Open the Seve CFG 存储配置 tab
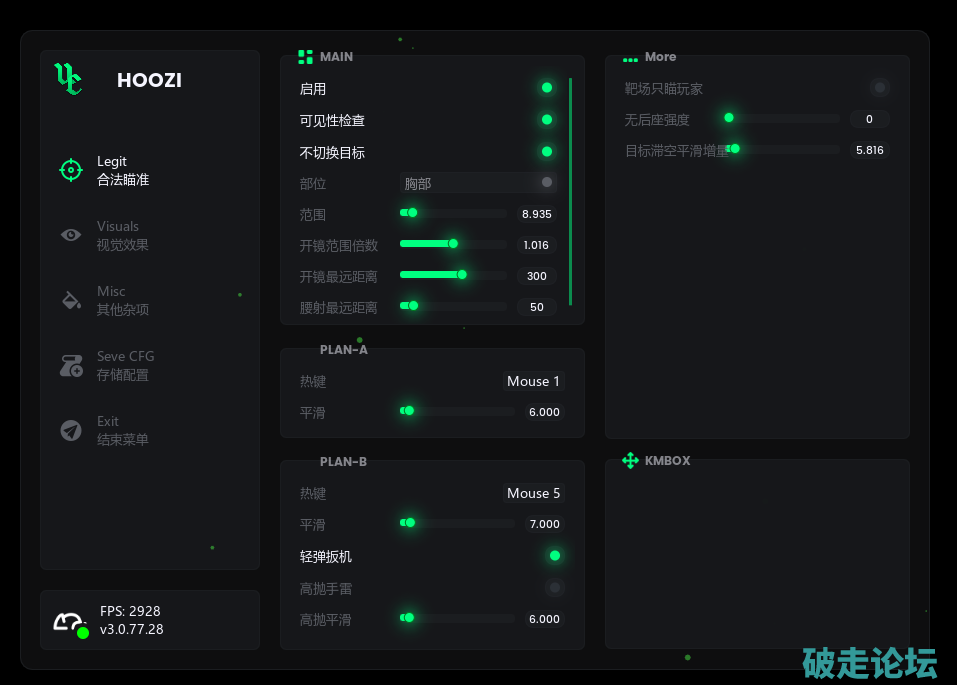Viewport: 957px width, 685px height. pos(125,365)
